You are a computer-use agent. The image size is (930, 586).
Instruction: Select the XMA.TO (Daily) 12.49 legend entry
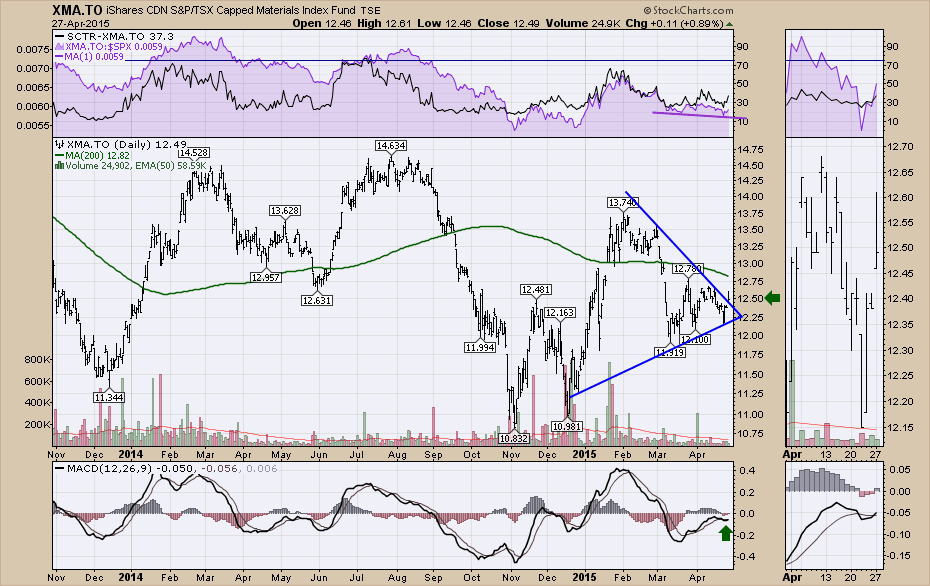[121, 144]
